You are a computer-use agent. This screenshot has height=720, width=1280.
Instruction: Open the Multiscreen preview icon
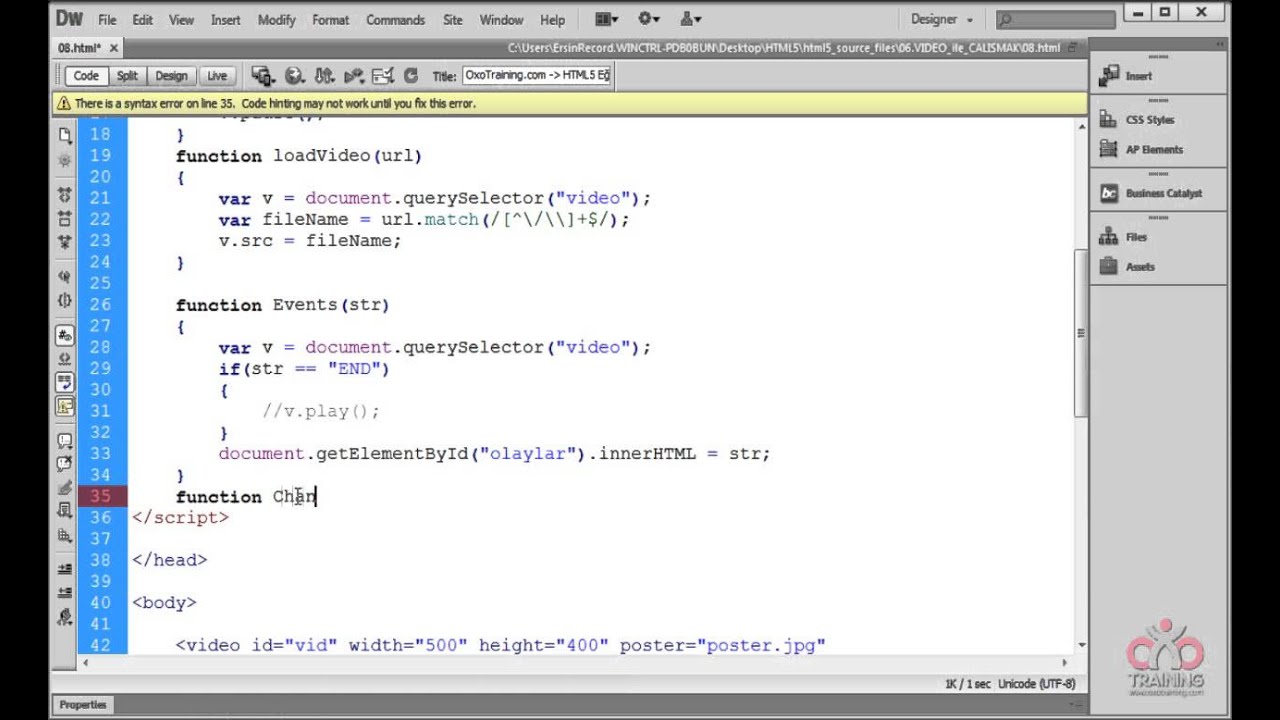(x=263, y=76)
